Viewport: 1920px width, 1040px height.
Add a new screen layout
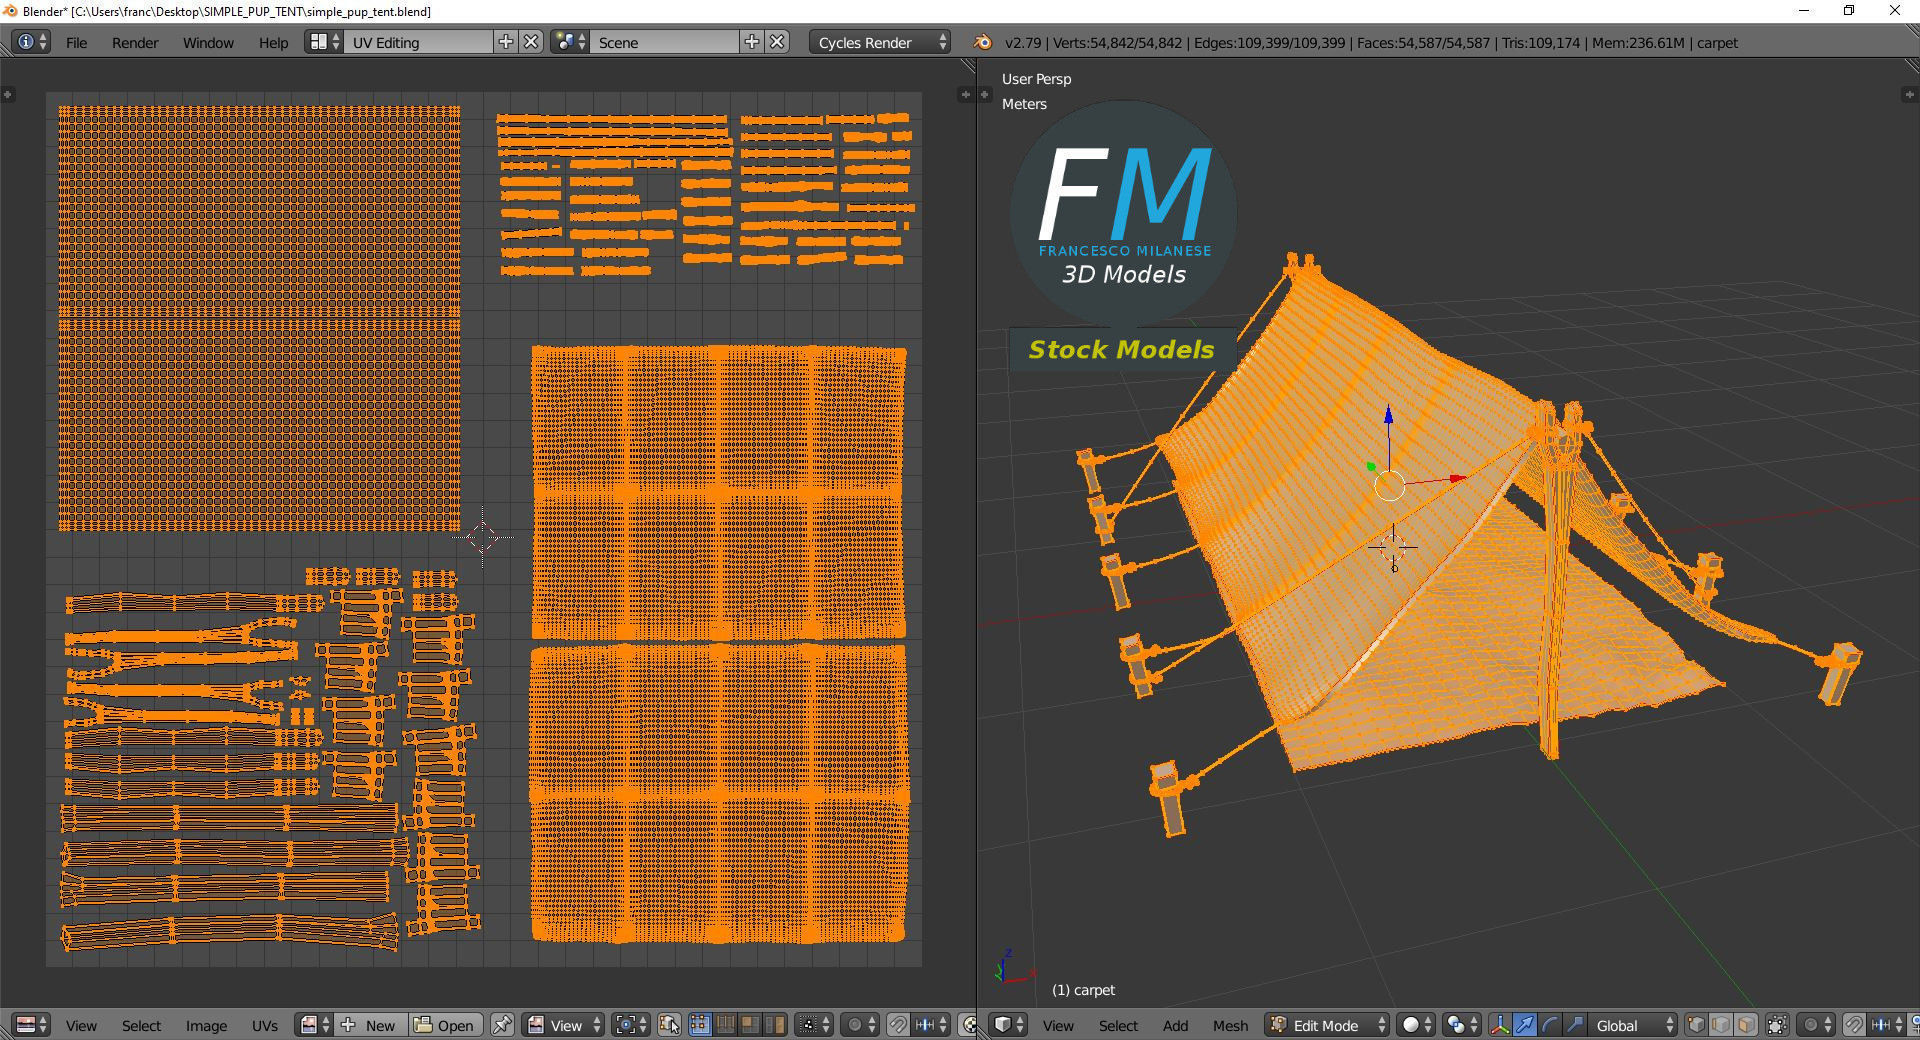(x=506, y=42)
